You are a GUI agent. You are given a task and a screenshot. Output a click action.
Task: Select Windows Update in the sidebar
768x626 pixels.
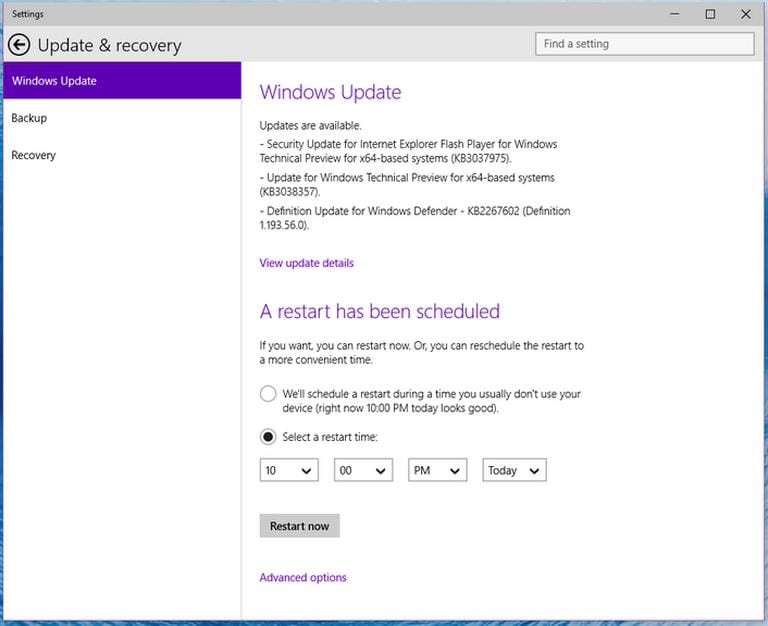click(x=120, y=81)
